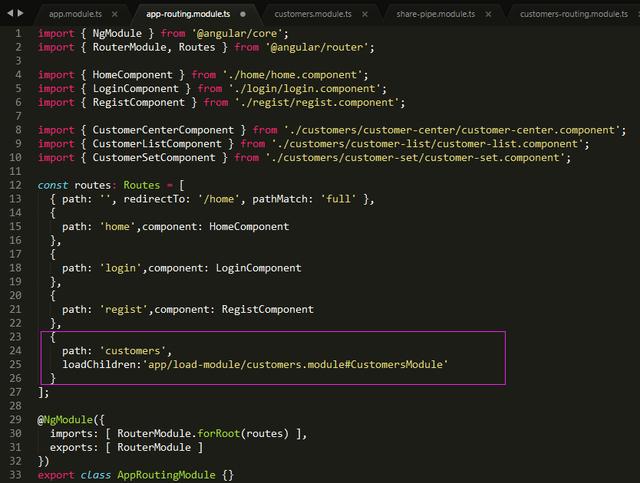Click 'full' pathMatch value
The width and height of the screenshot is (640, 483).
(338, 199)
